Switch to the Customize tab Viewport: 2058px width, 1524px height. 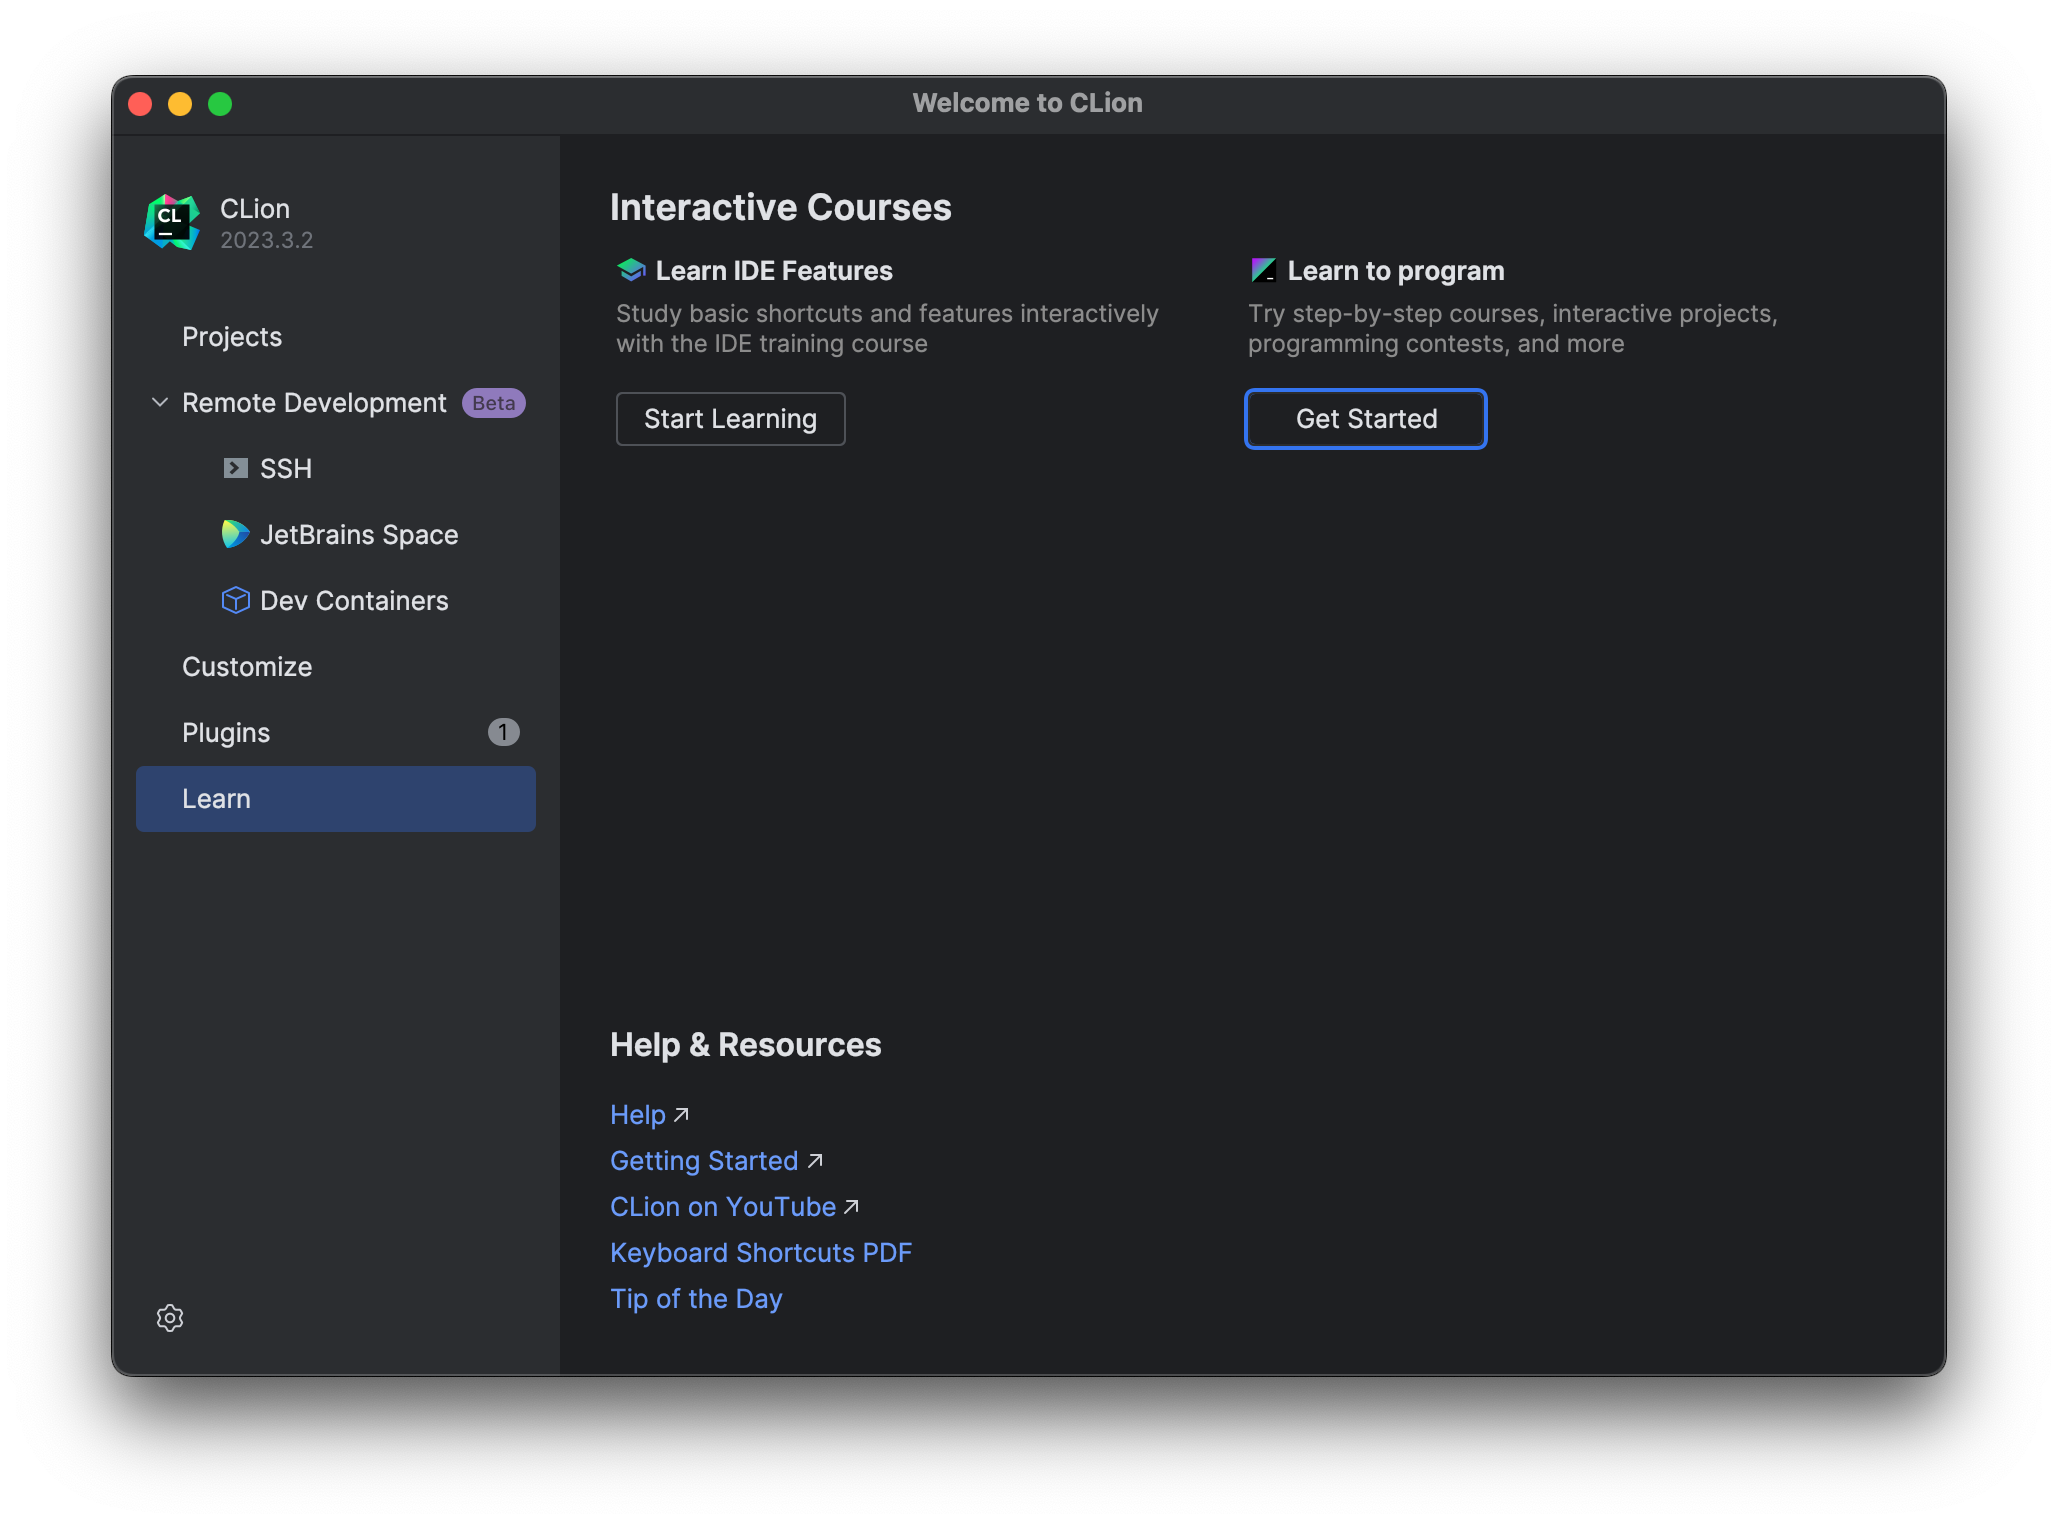247,667
